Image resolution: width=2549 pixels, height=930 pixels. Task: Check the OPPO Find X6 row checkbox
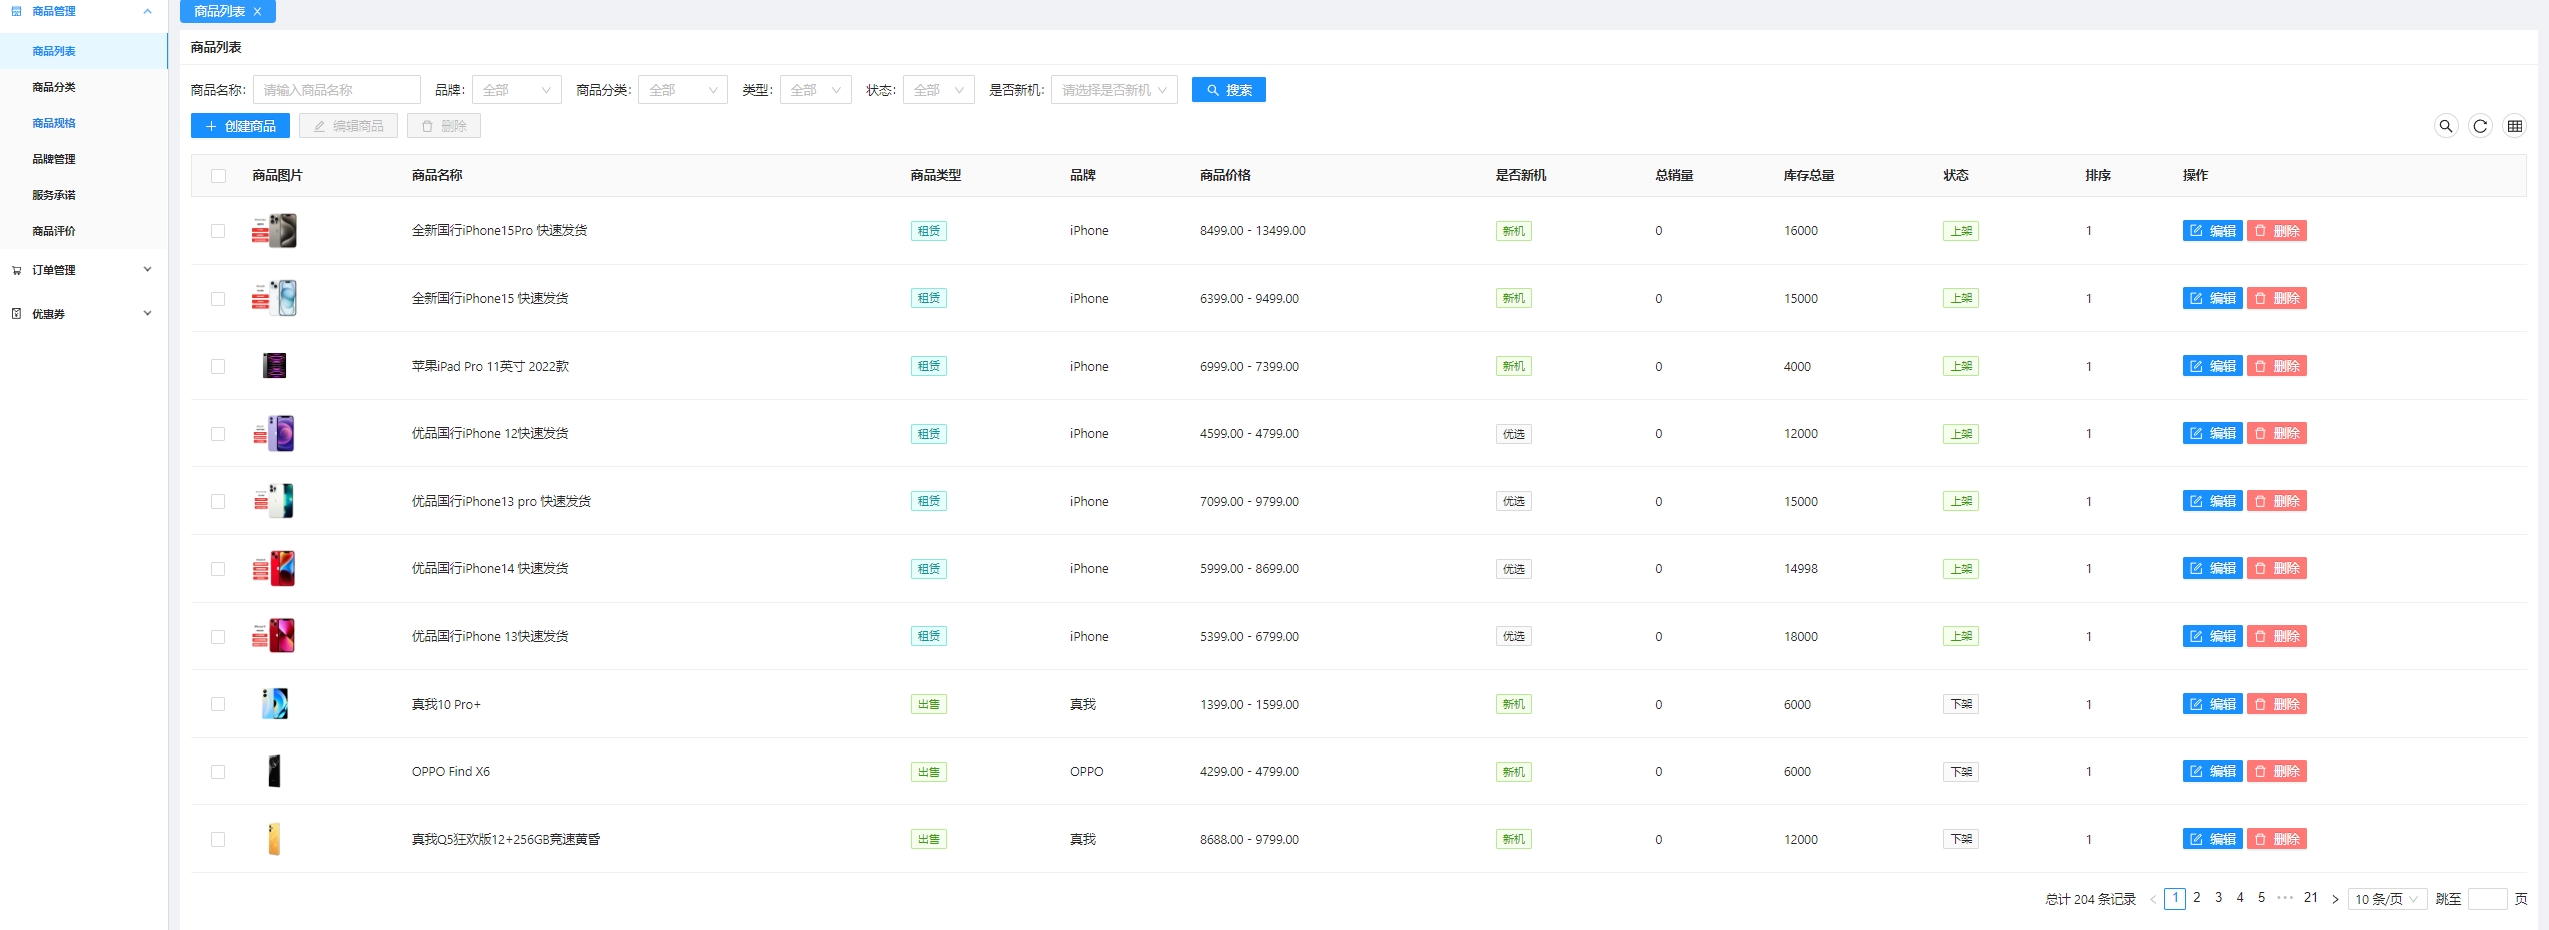(218, 772)
